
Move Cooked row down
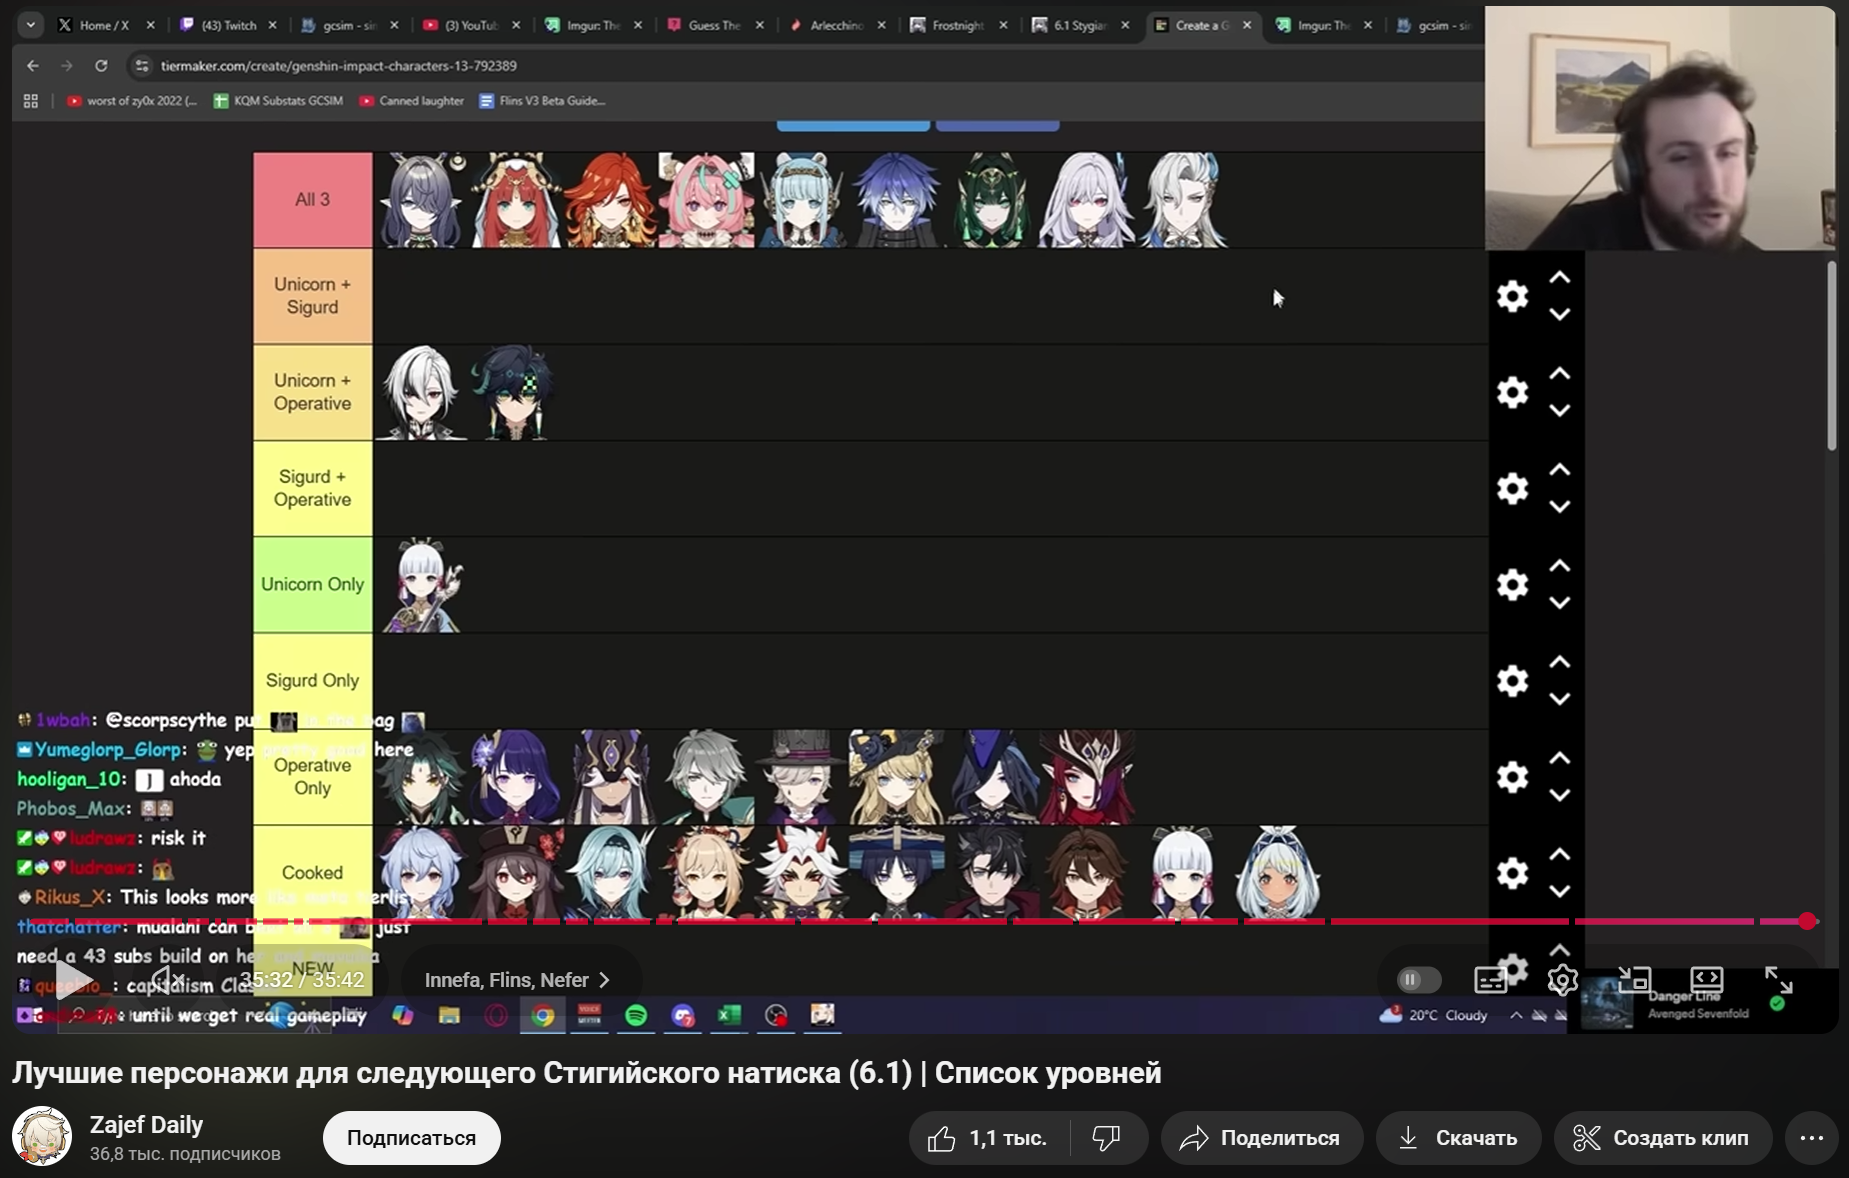[1559, 891]
